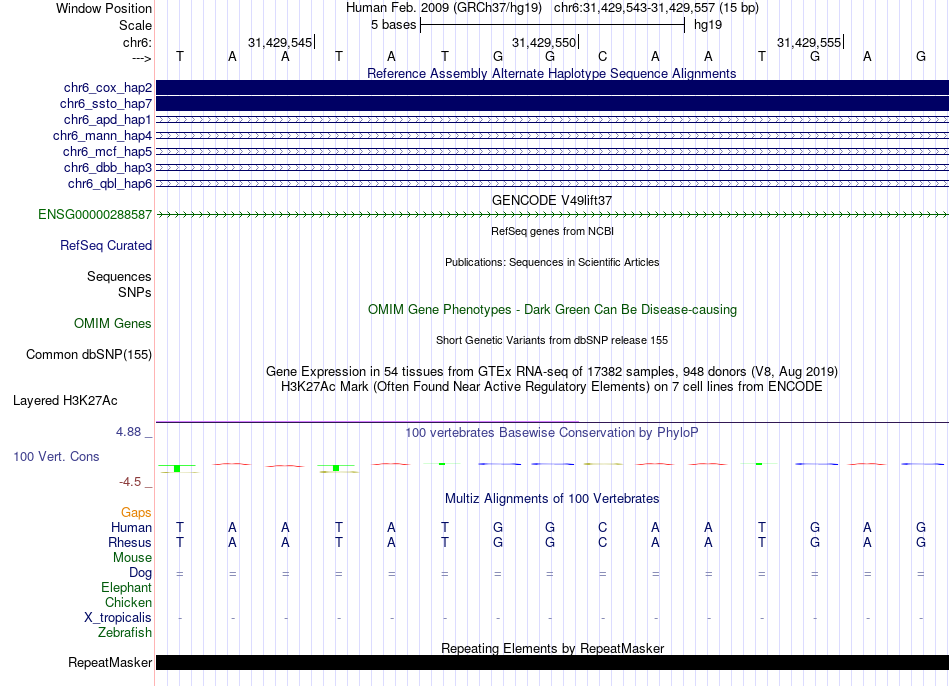Image resolution: width=950 pixels, height=686 pixels.
Task: Open the OMIM Gene Phenotypes track title
Action: [552, 310]
